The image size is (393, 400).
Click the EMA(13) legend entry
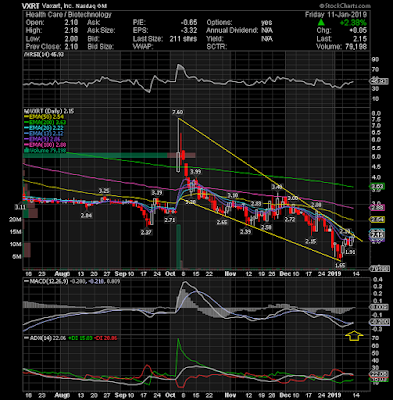[x=43, y=134]
